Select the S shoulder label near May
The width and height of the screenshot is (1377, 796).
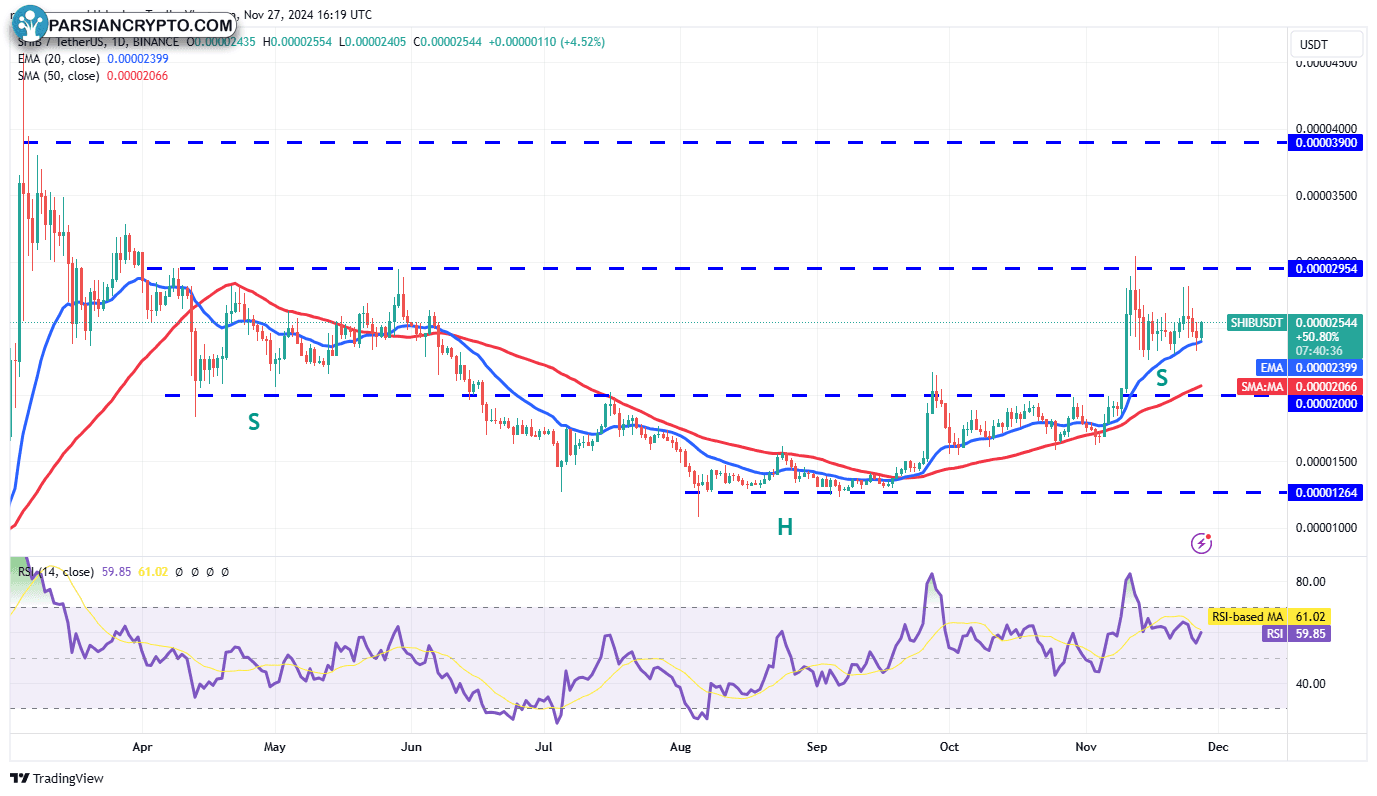(254, 422)
